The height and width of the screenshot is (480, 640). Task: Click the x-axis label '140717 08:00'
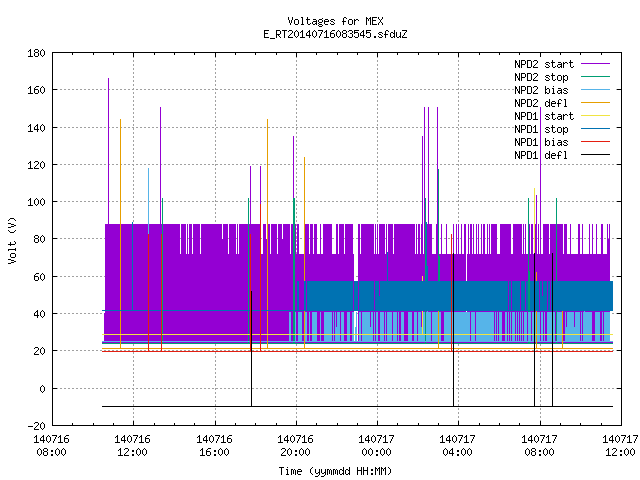point(540,446)
